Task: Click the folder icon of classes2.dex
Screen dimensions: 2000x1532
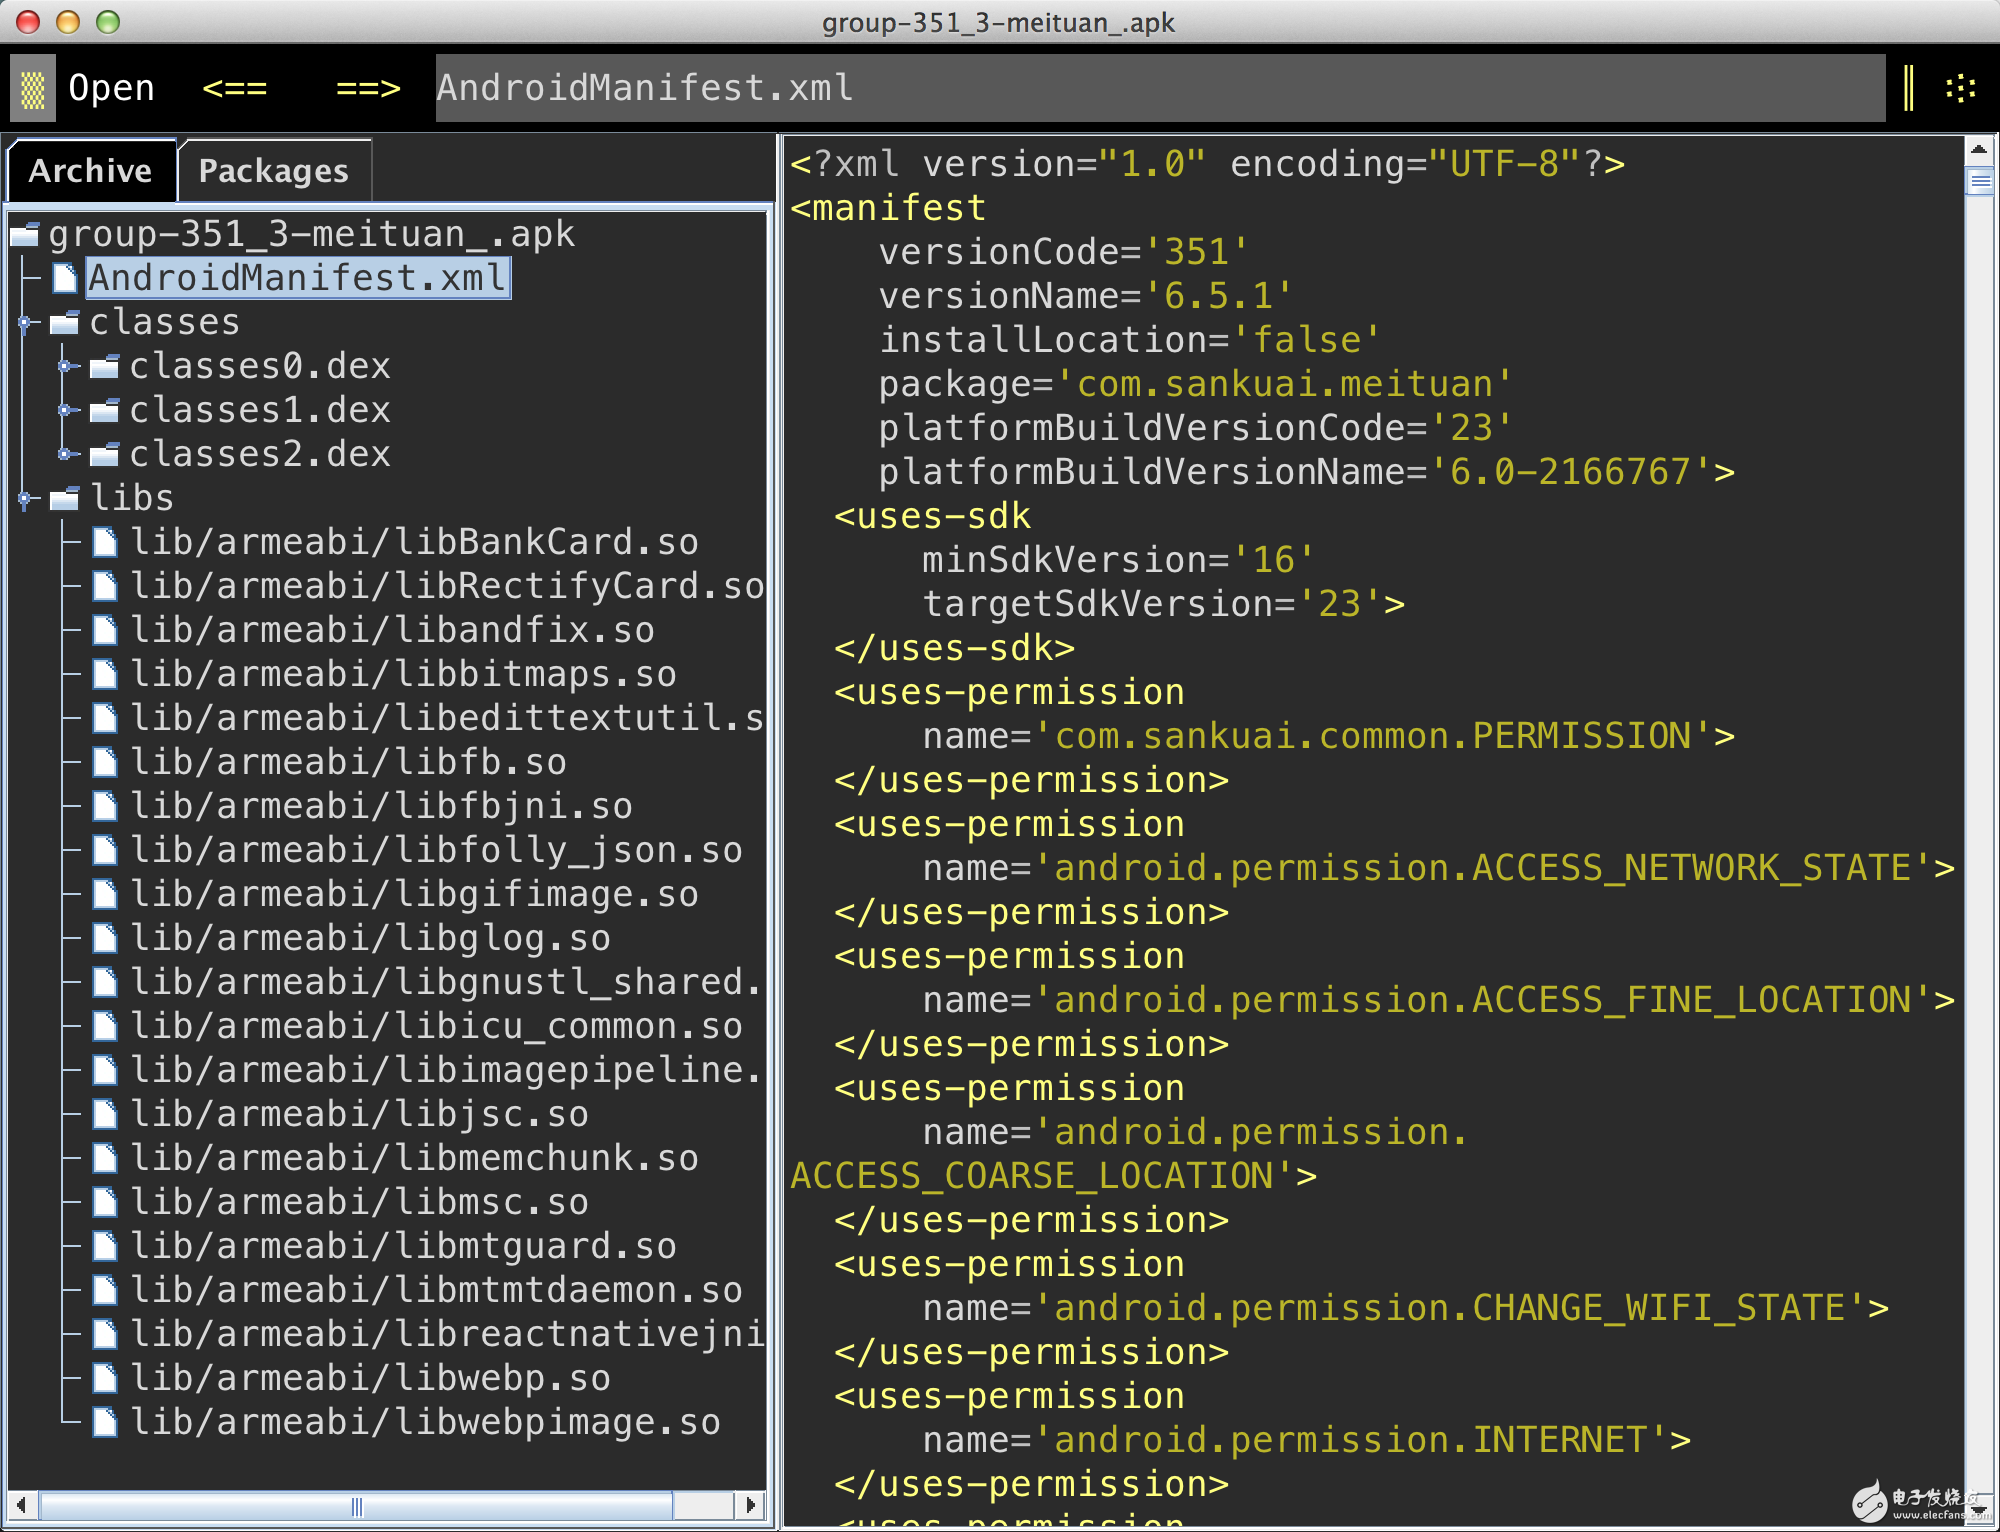Action: coord(105,454)
